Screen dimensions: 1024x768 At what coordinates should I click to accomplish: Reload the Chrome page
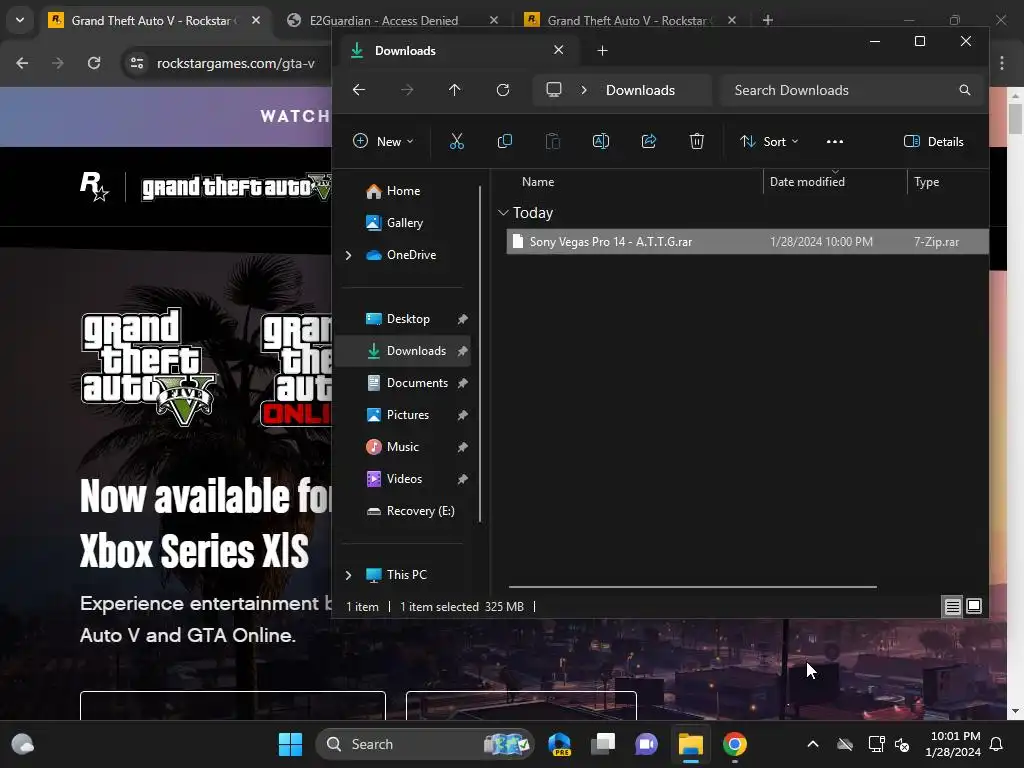click(x=94, y=63)
